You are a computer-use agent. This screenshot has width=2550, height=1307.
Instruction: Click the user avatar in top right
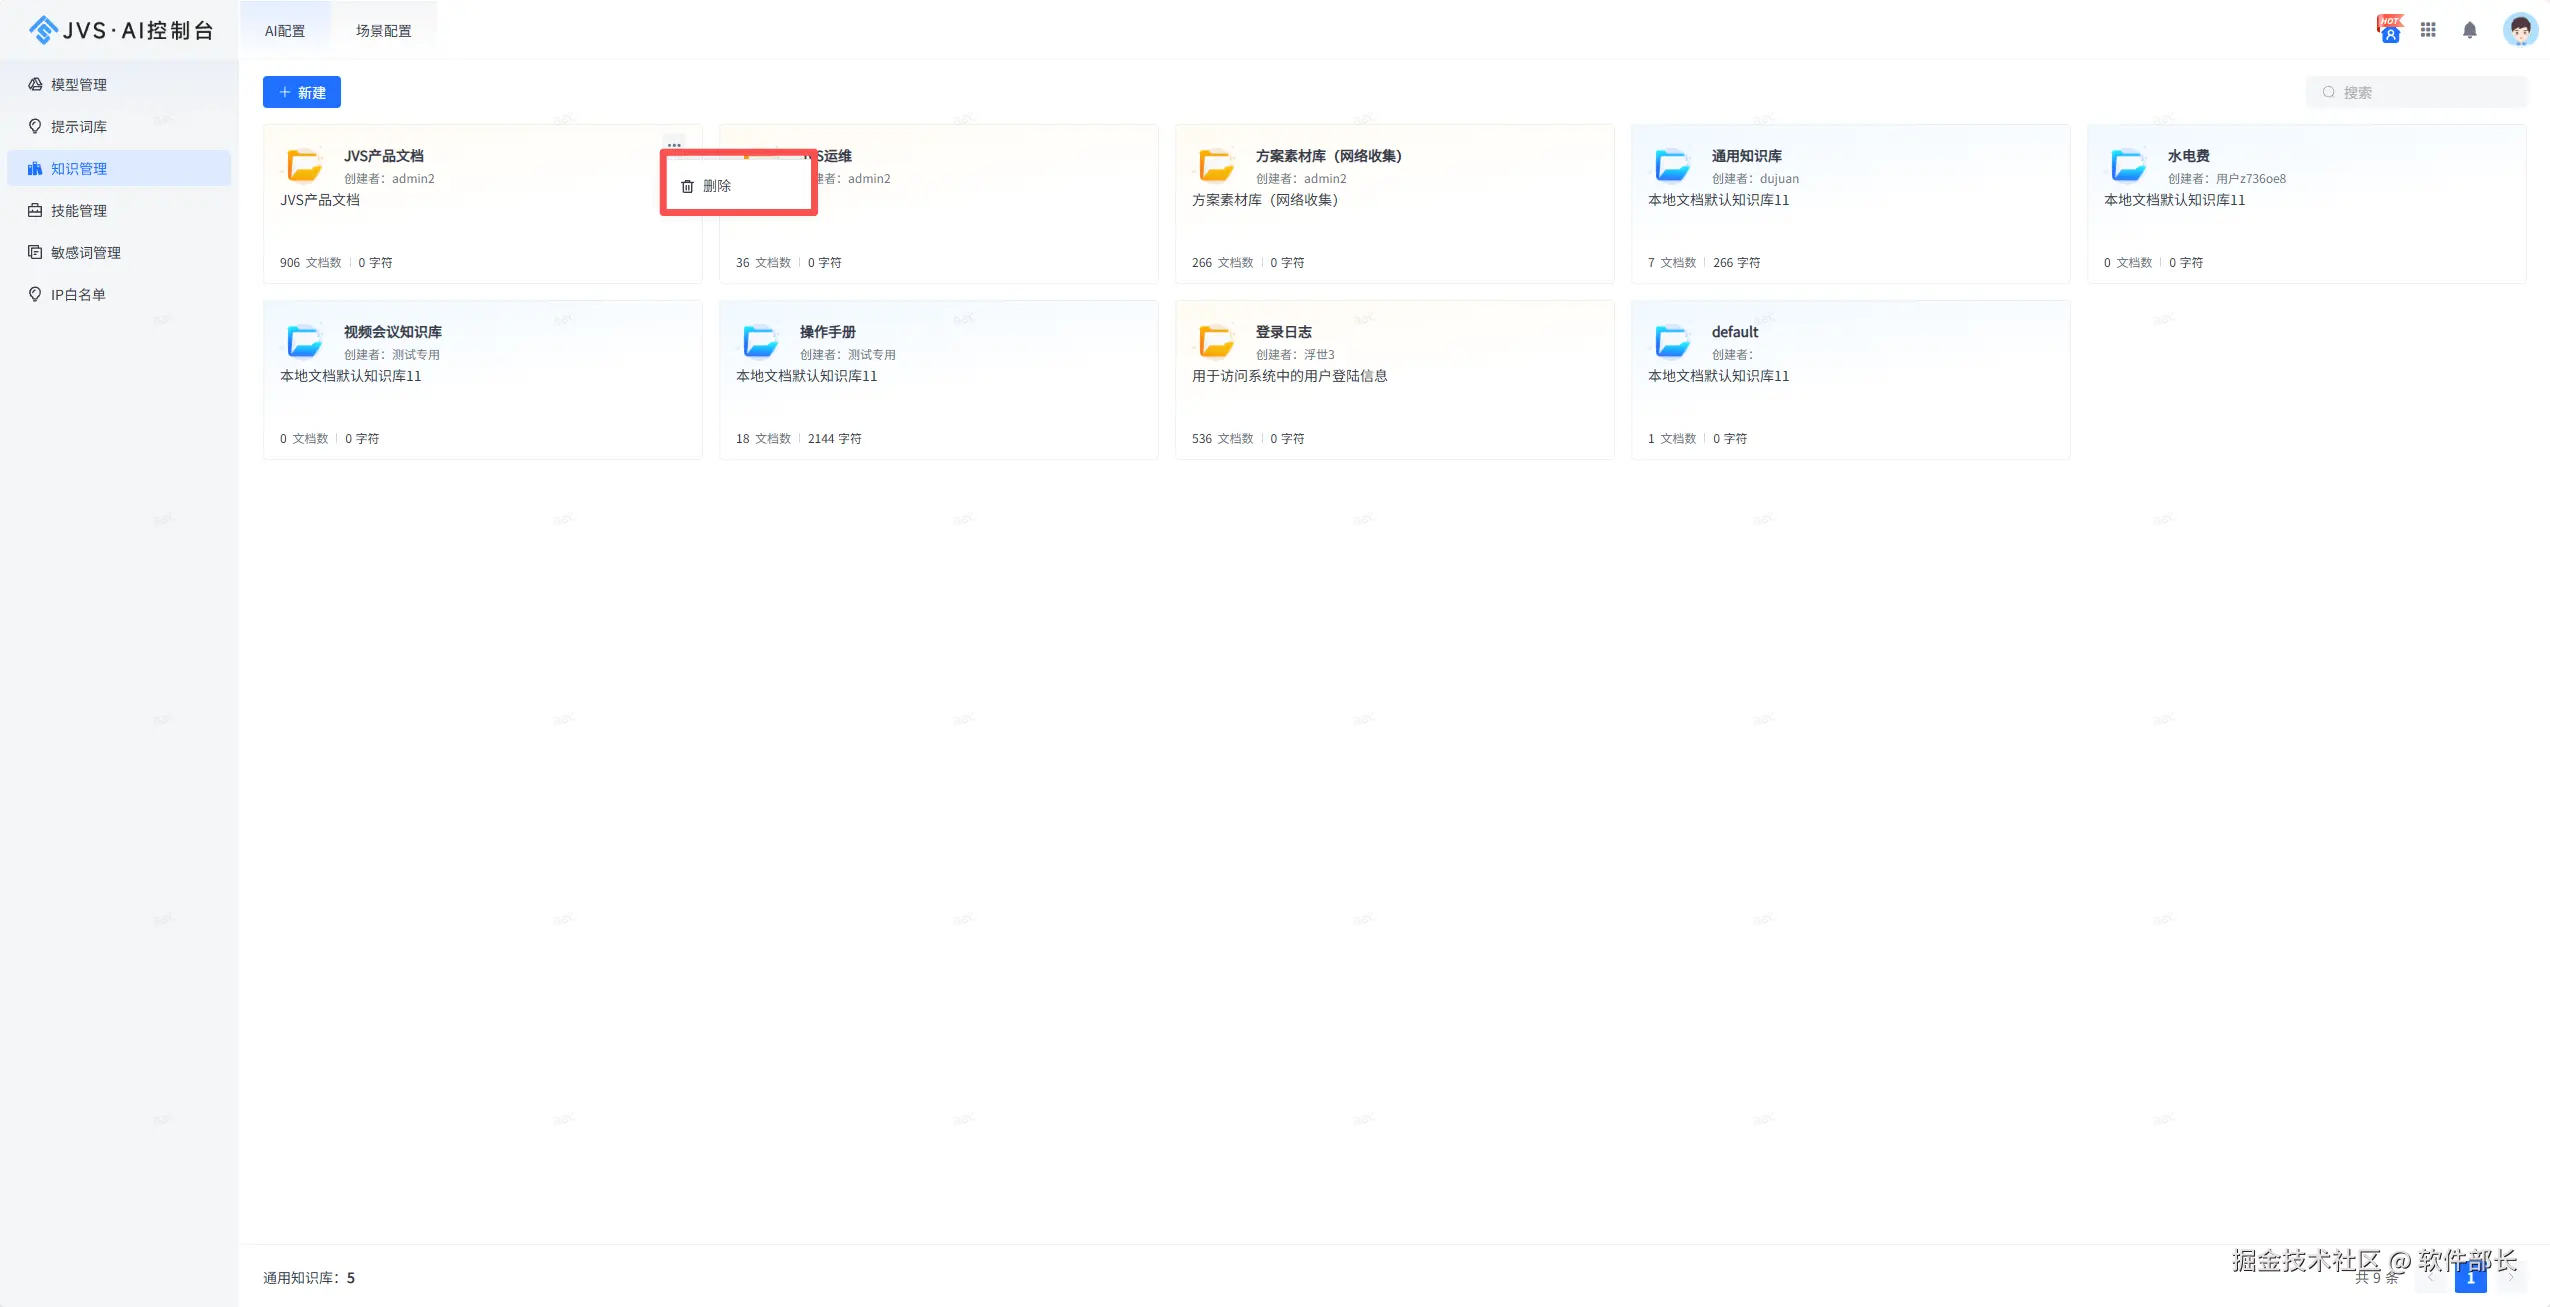pyautogui.click(x=2519, y=30)
